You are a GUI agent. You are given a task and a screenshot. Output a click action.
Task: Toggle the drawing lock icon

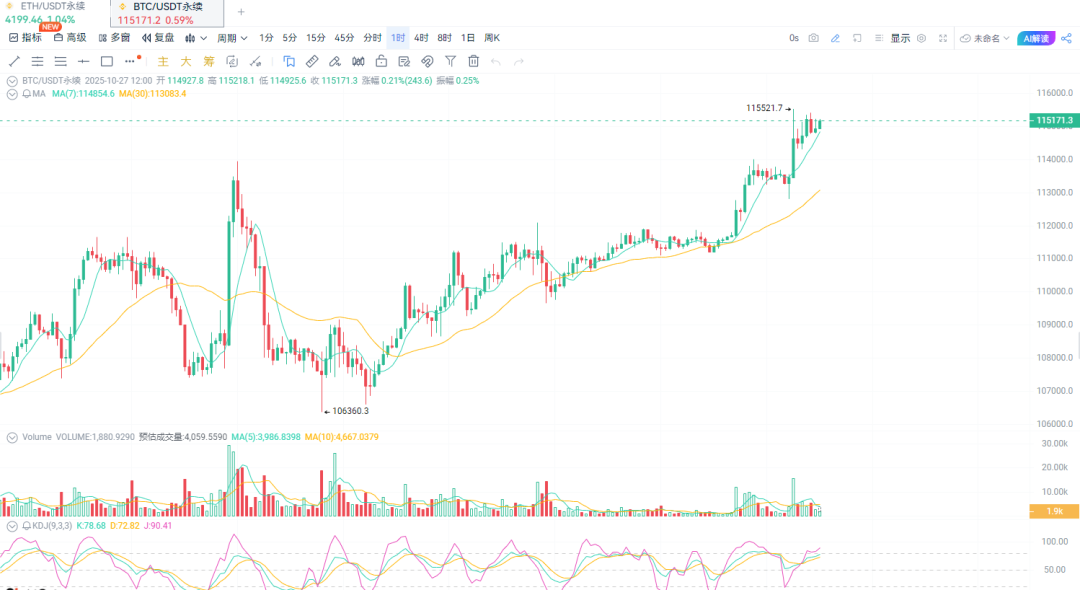pyautogui.click(x=381, y=61)
